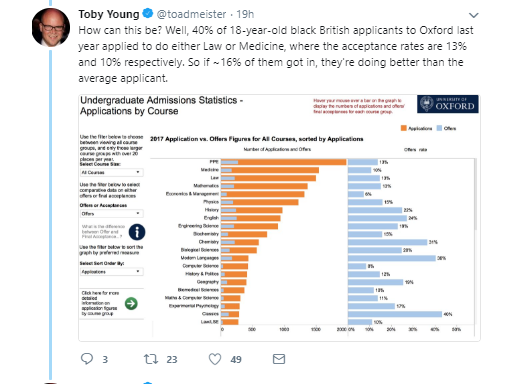Open the Applications sort order dropdown

coord(111,272)
